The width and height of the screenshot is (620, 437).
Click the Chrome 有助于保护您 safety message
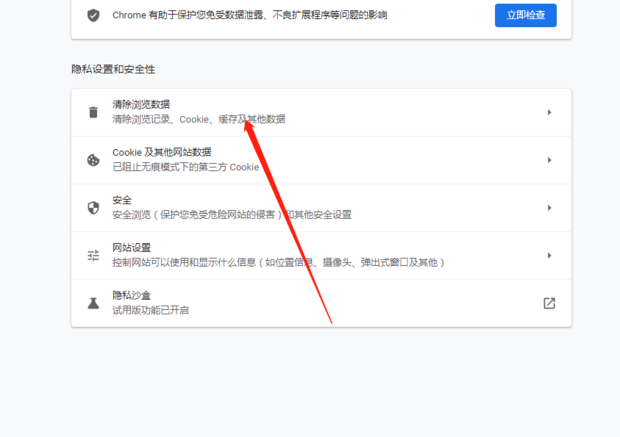[x=250, y=15]
